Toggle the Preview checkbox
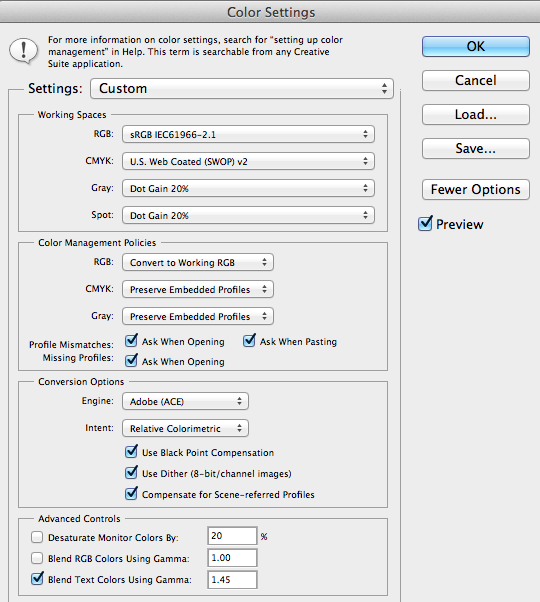Screen dimensions: 540x602 point(425,223)
